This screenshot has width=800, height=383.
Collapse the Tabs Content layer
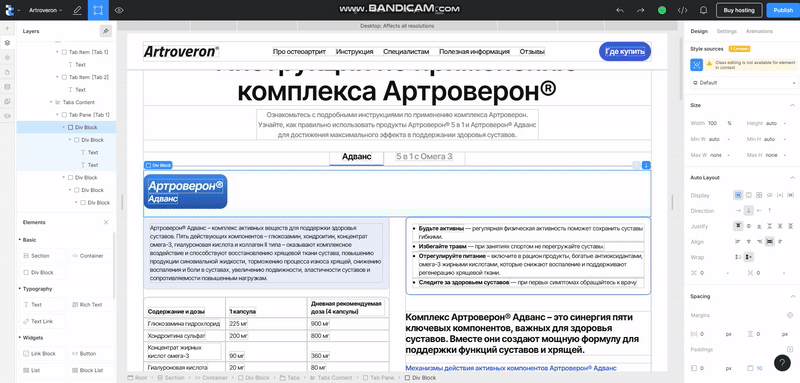(x=52, y=102)
